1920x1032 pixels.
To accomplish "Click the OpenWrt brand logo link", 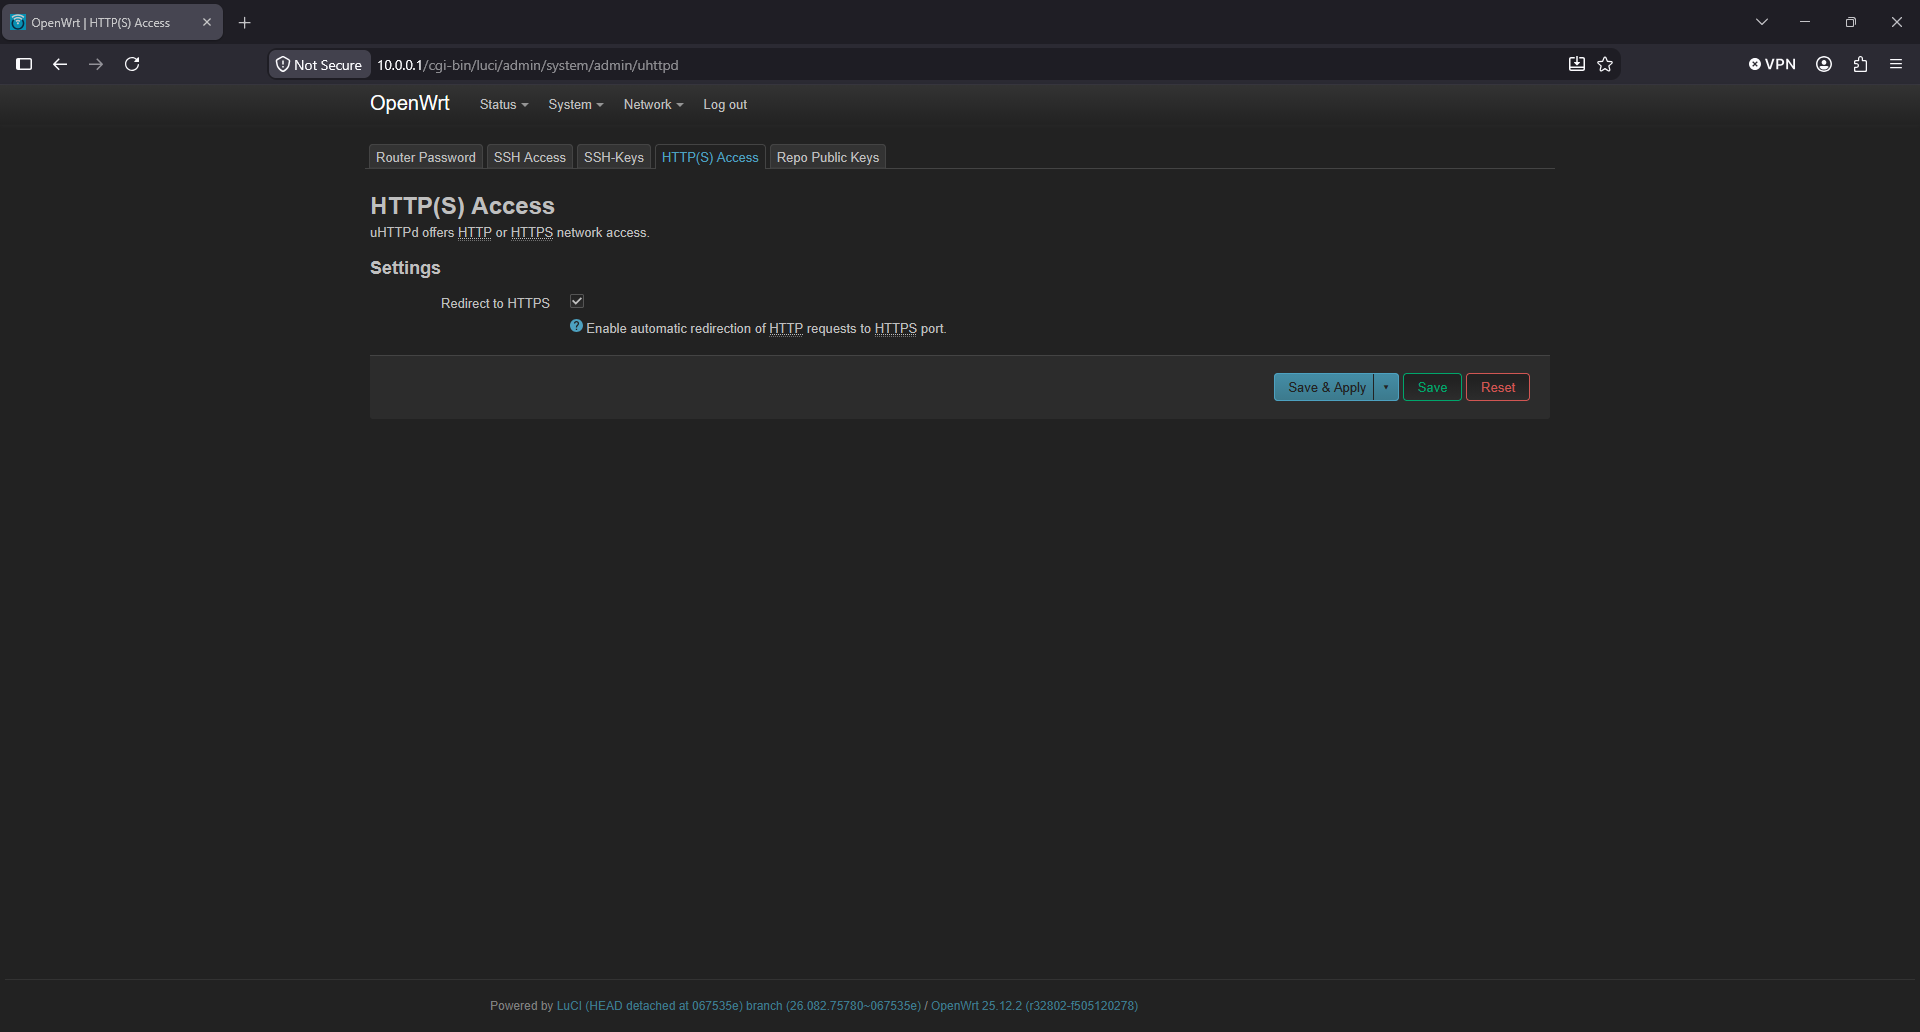I will point(410,103).
